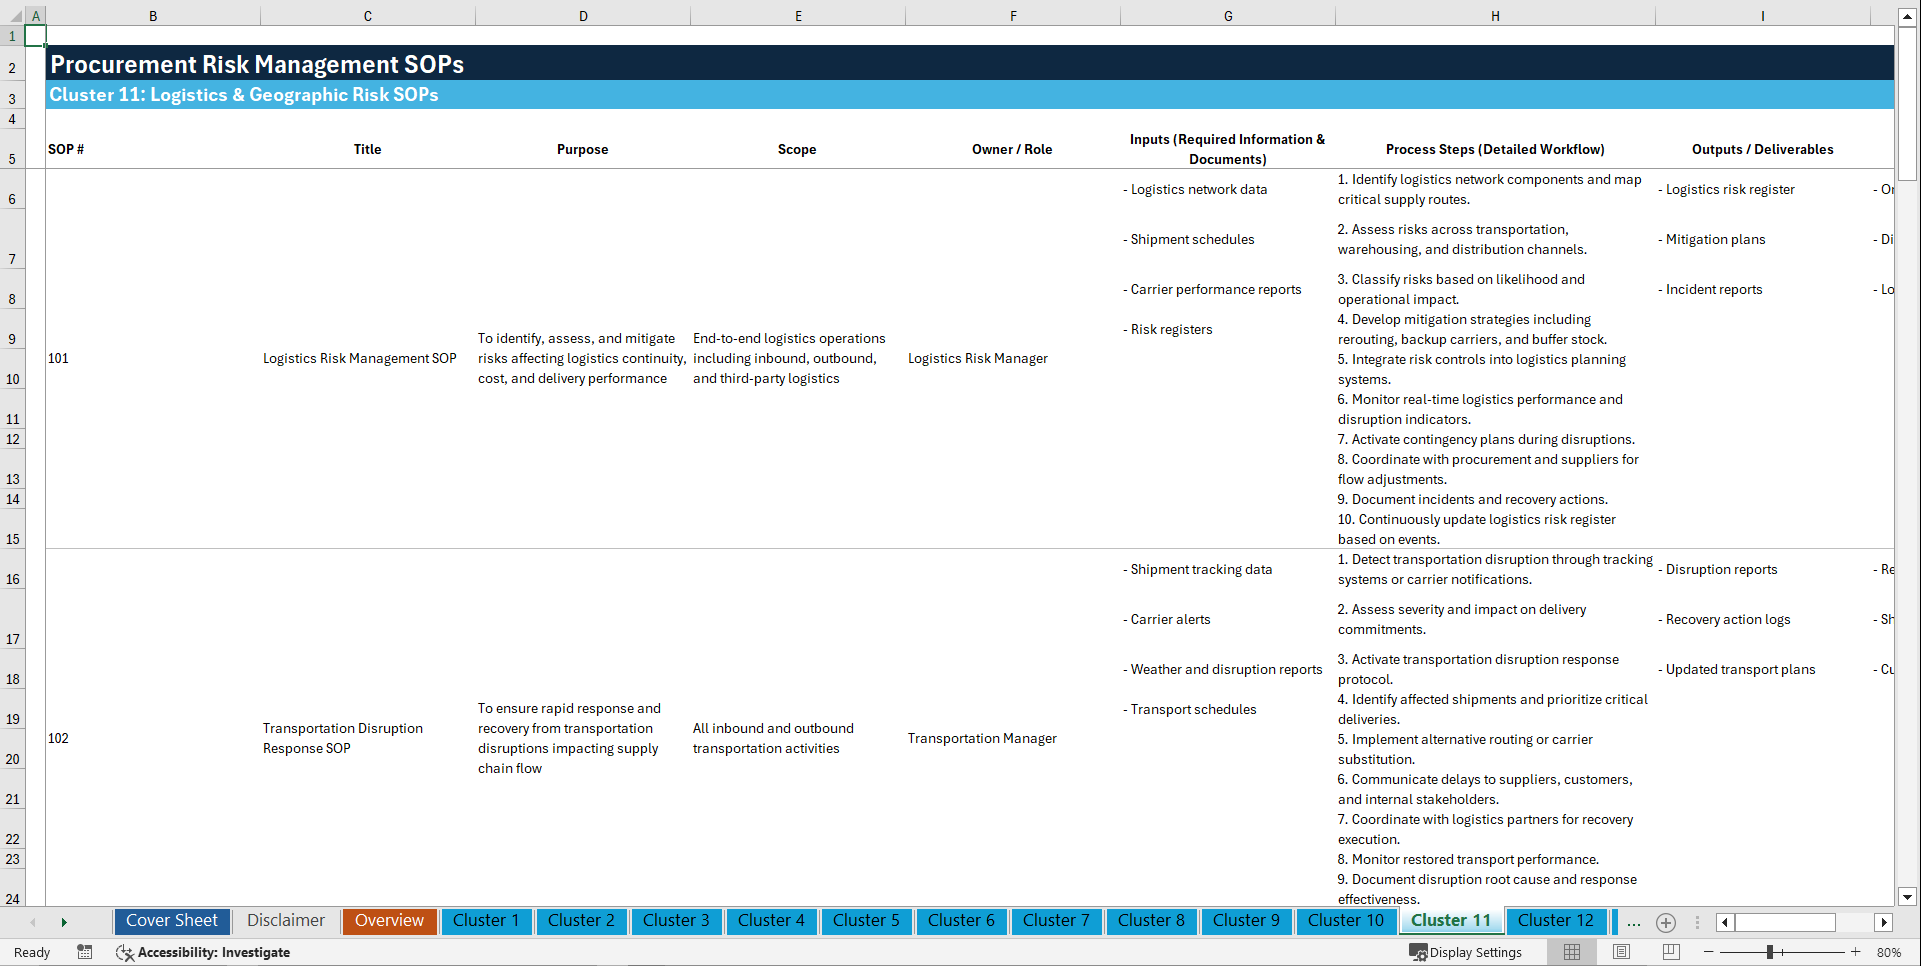The width and height of the screenshot is (1921, 966).
Task: Open the Overview sheet tab
Action: 389,921
